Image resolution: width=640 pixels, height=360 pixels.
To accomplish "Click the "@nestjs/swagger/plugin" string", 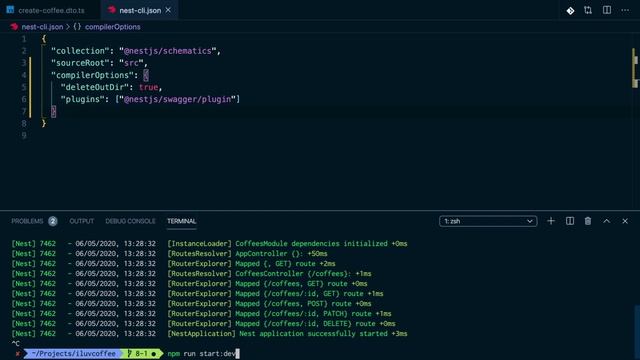I will (177, 99).
